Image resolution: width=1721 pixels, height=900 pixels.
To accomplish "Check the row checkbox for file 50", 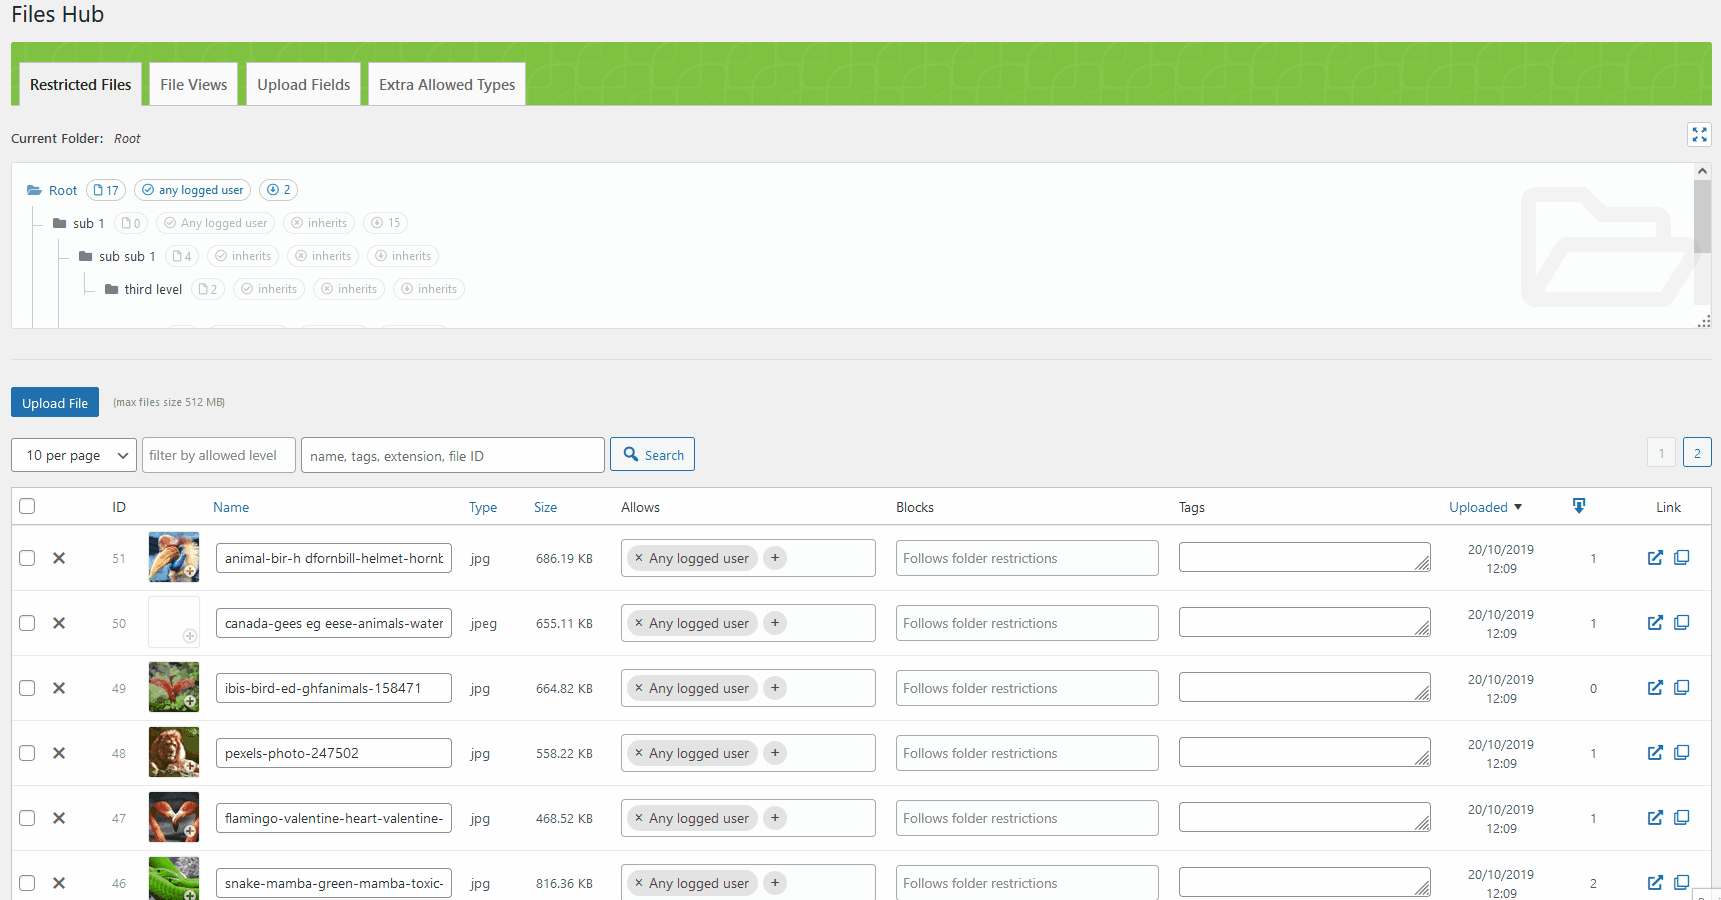I will coord(27,622).
